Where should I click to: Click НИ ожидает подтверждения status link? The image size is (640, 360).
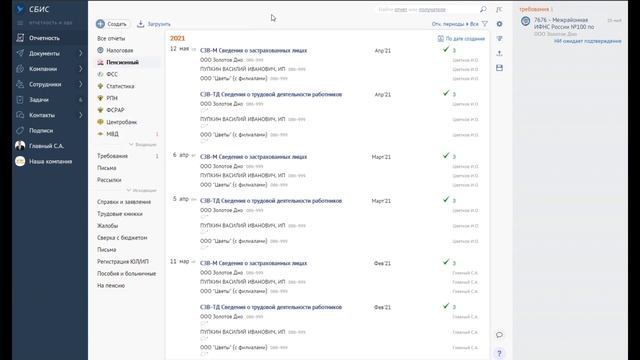pyautogui.click(x=587, y=41)
